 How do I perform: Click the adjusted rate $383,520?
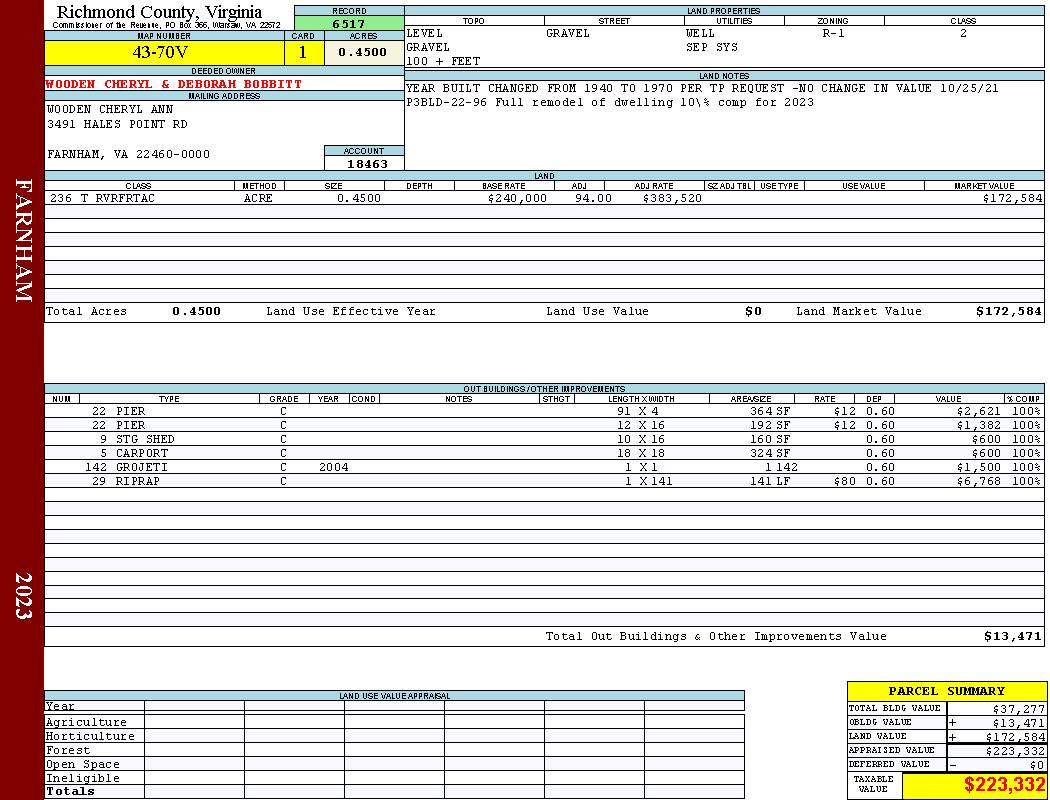[672, 199]
